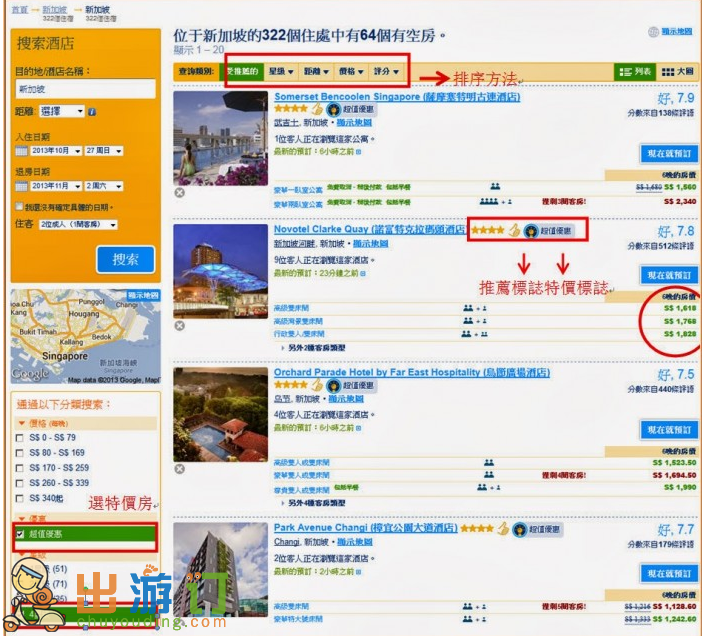Click 超值優惠 badge icon for Novotel Clarke Quay

pyautogui.click(x=548, y=231)
